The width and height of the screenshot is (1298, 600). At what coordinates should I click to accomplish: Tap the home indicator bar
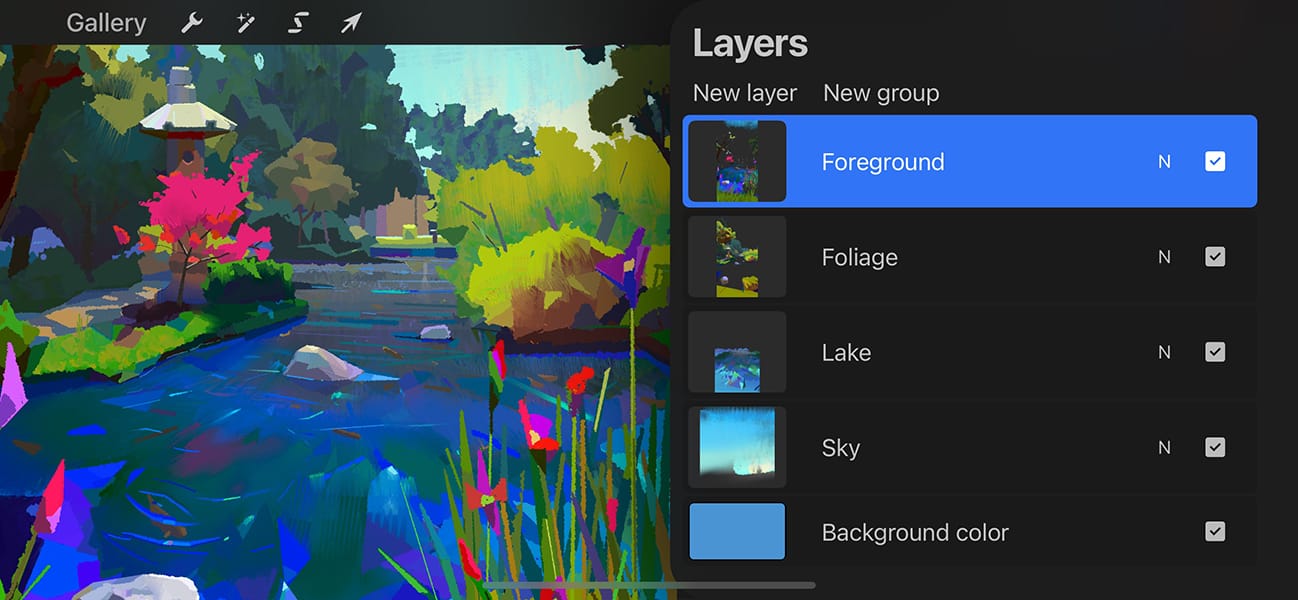click(x=651, y=585)
